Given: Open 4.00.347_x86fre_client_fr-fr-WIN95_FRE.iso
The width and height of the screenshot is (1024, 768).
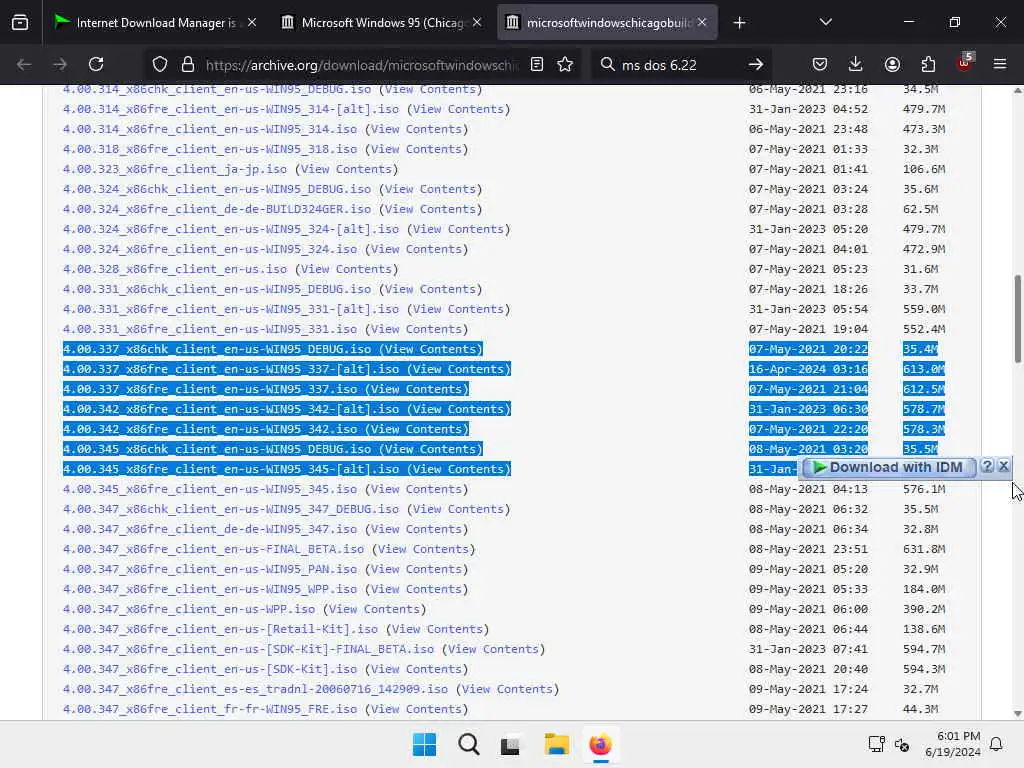Looking at the screenshot, I should (x=210, y=709).
